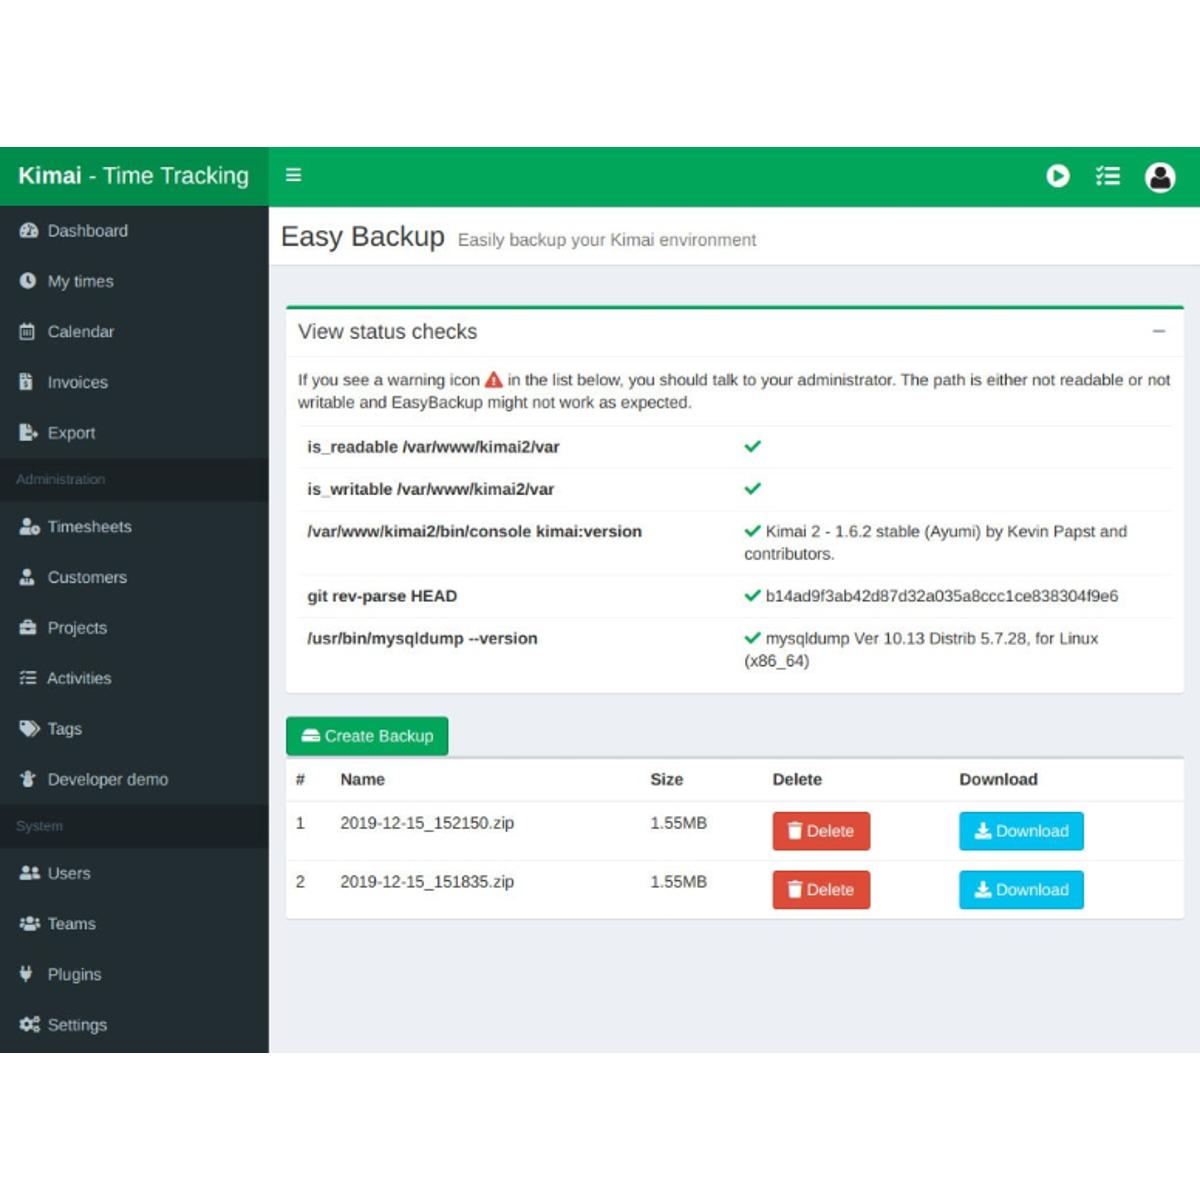Click the Tags icon in sidebar
1200x1200 pixels.
tap(29, 729)
